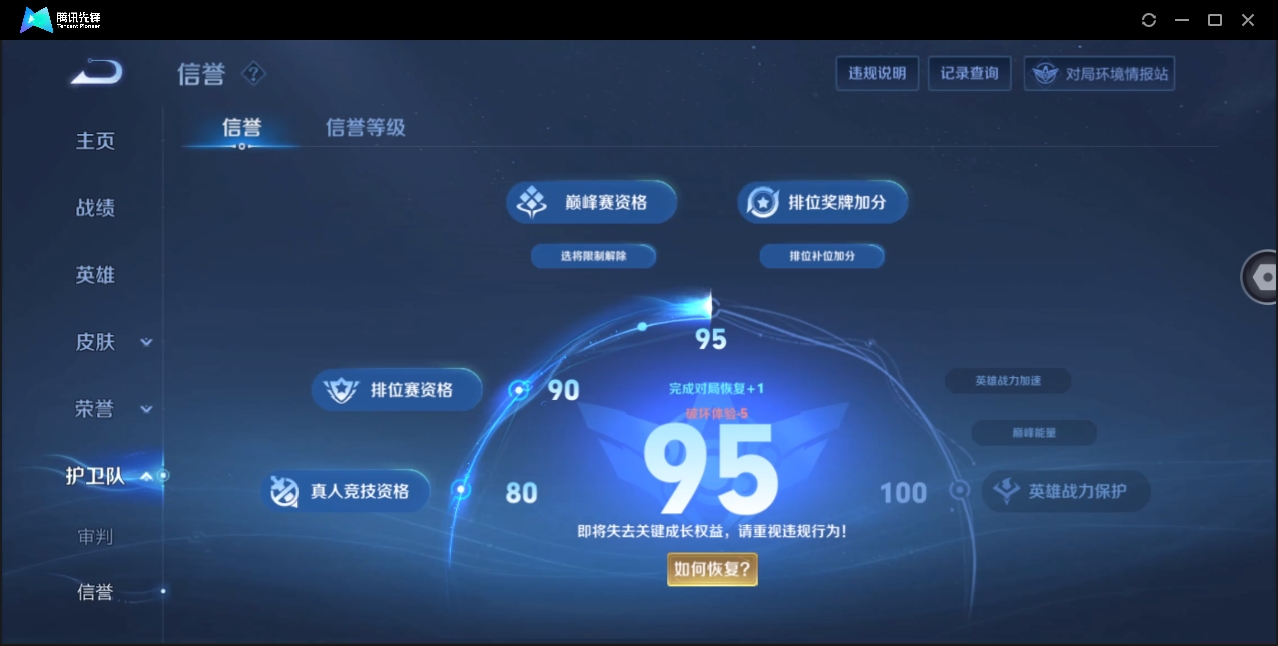Select 护卫队 in the sidebar
This screenshot has height=646, width=1278.
tap(95, 476)
